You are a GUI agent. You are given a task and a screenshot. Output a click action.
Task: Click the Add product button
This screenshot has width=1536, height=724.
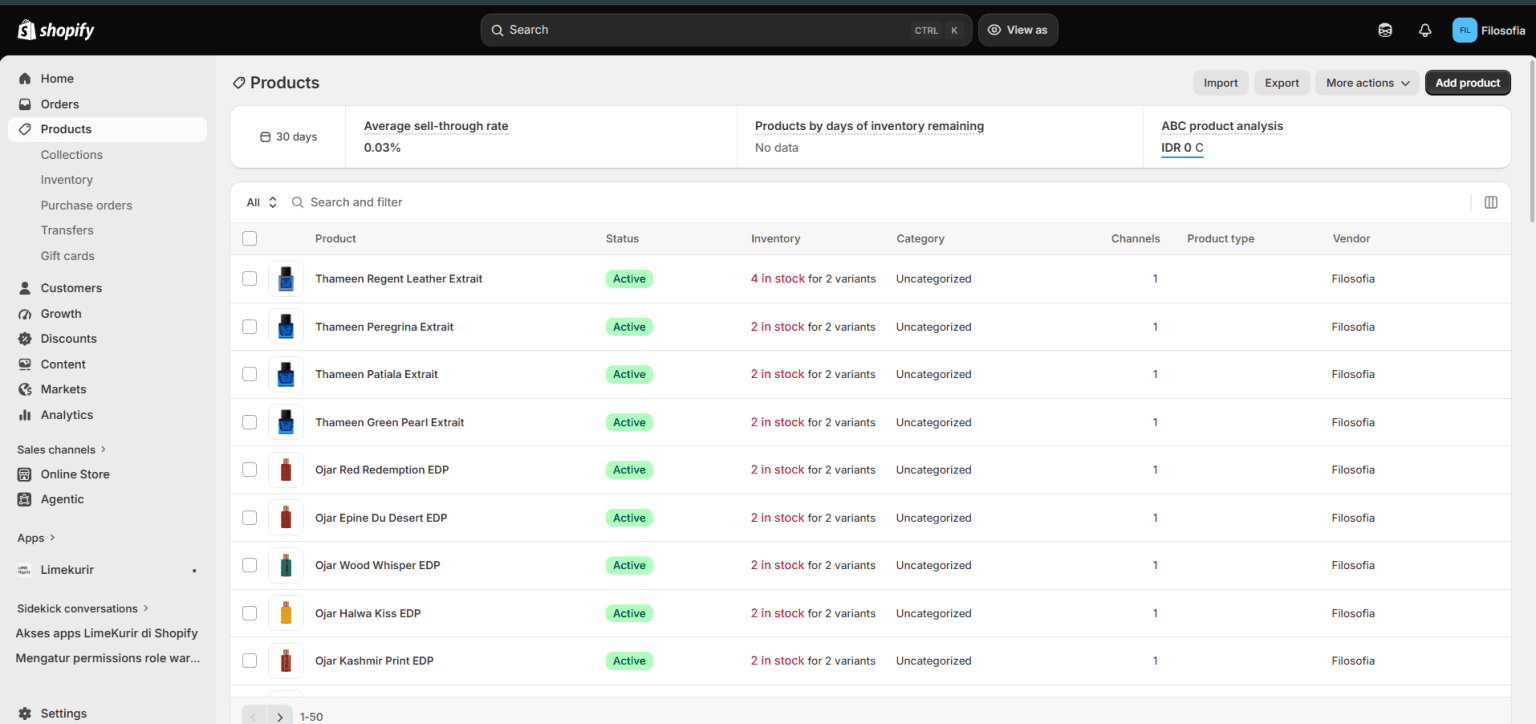(1467, 83)
